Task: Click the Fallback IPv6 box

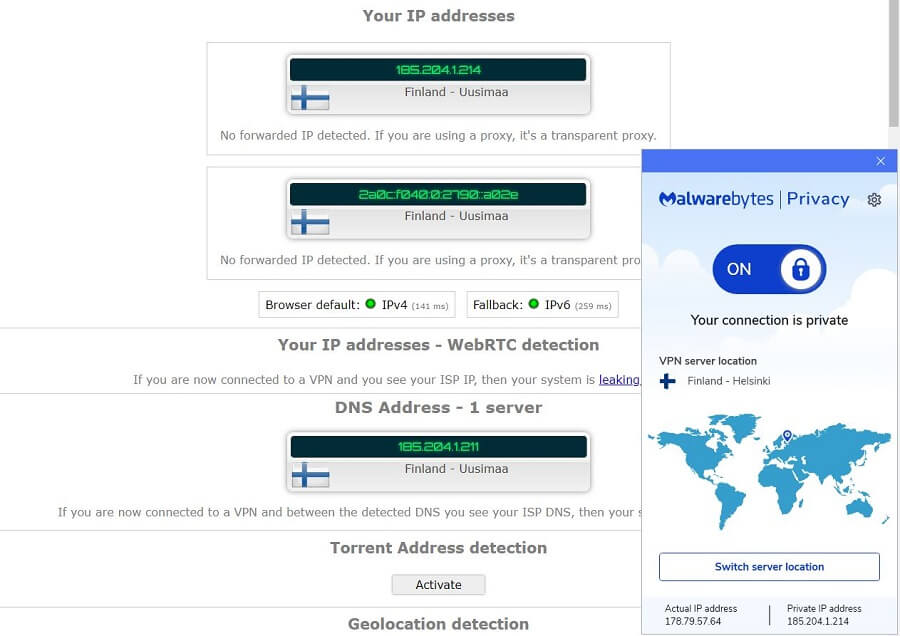Action: pos(542,305)
